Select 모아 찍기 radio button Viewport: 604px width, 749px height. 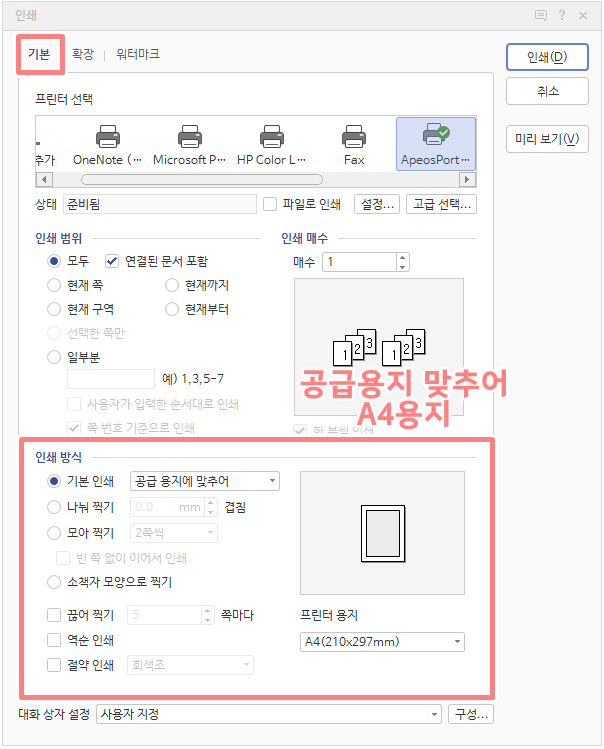pos(54,533)
